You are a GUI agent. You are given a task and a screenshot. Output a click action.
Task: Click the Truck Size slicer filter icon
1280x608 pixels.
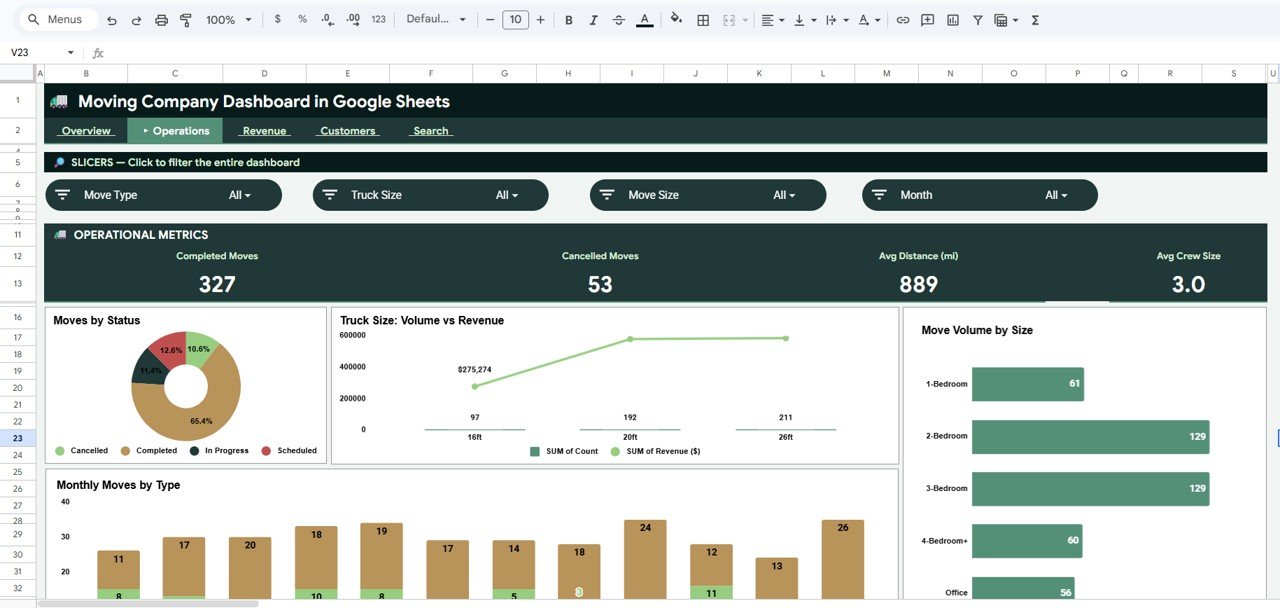(330, 195)
